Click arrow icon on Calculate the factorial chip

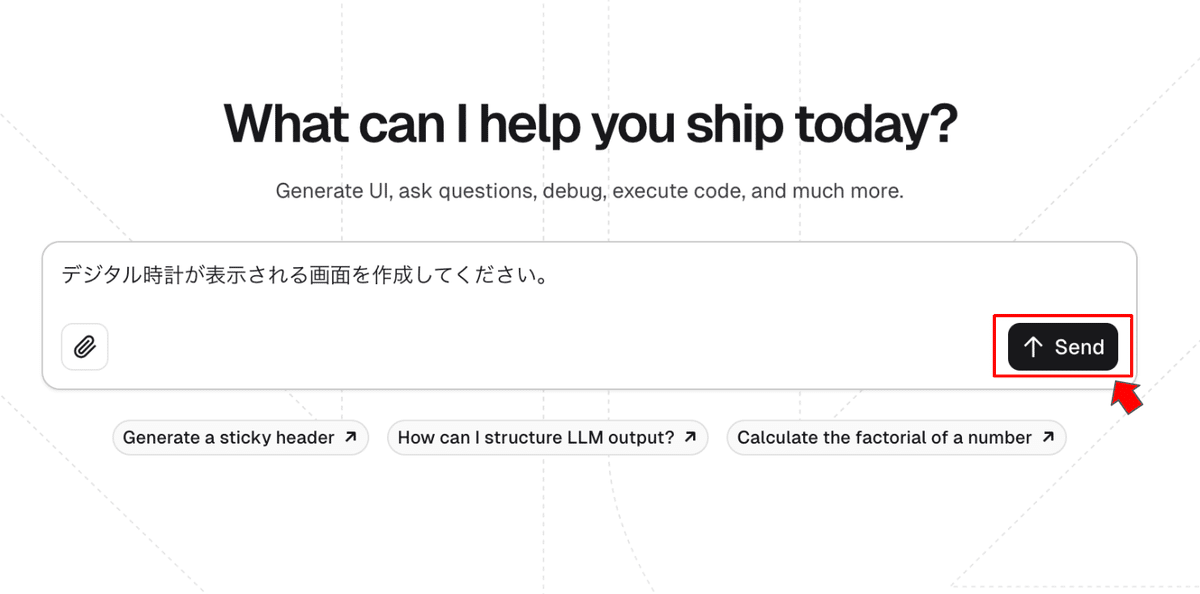point(1048,438)
